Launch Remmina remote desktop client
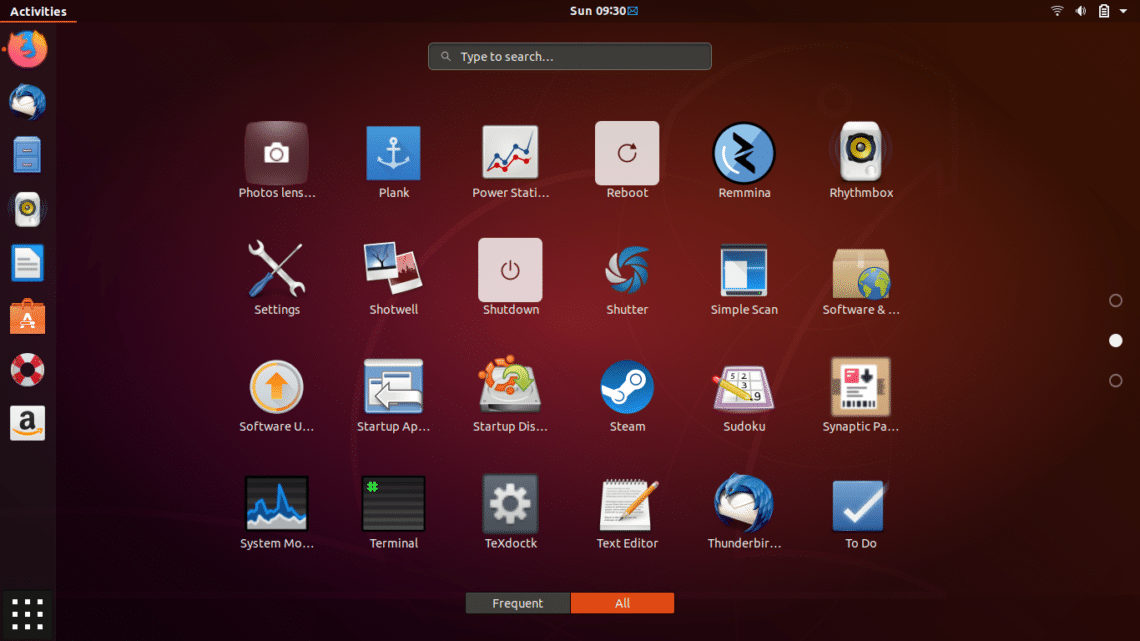This screenshot has height=641, width=1140. pos(744,153)
